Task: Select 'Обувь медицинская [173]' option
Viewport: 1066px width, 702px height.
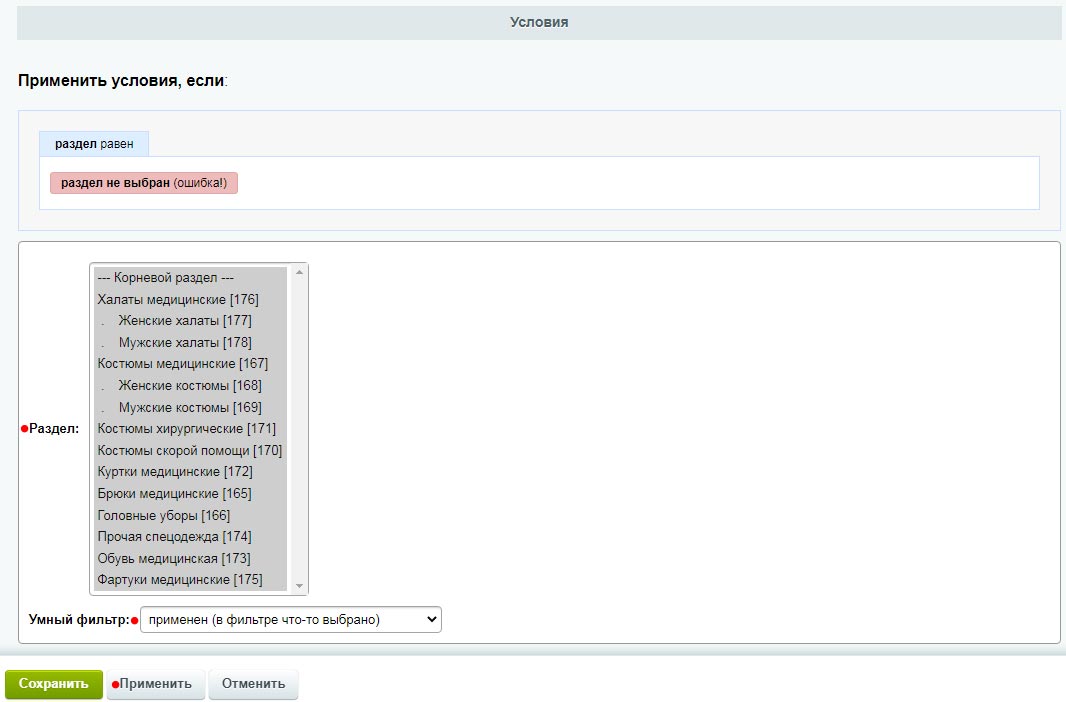Action: (174, 559)
